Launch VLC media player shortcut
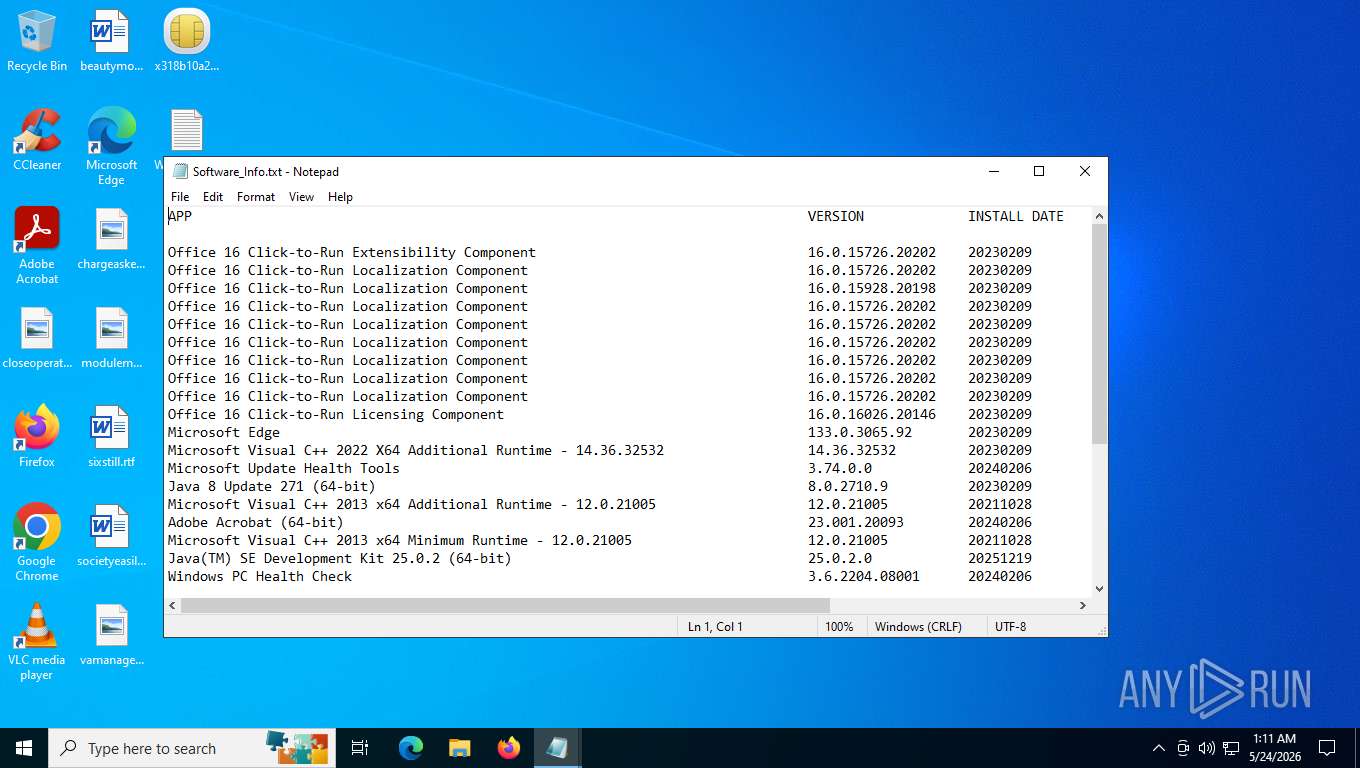 tap(37, 642)
